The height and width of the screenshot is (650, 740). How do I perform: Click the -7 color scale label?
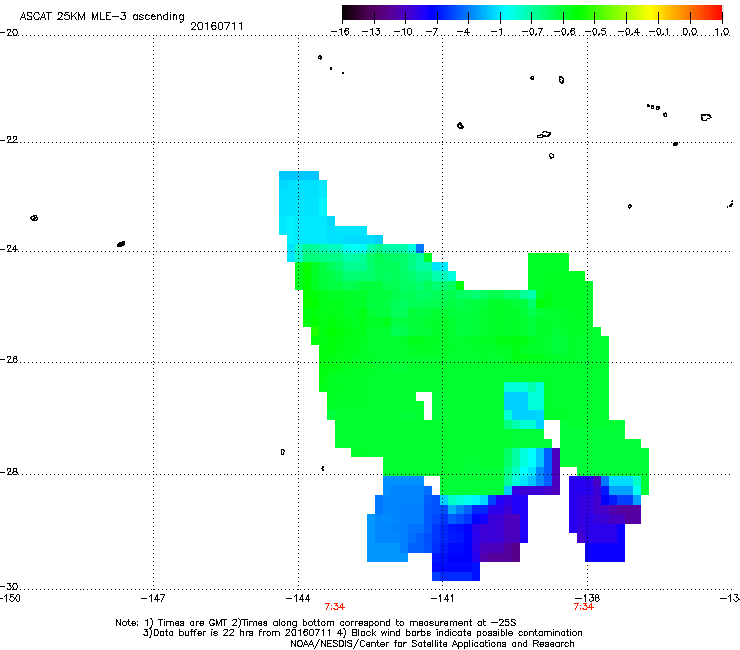coord(432,32)
